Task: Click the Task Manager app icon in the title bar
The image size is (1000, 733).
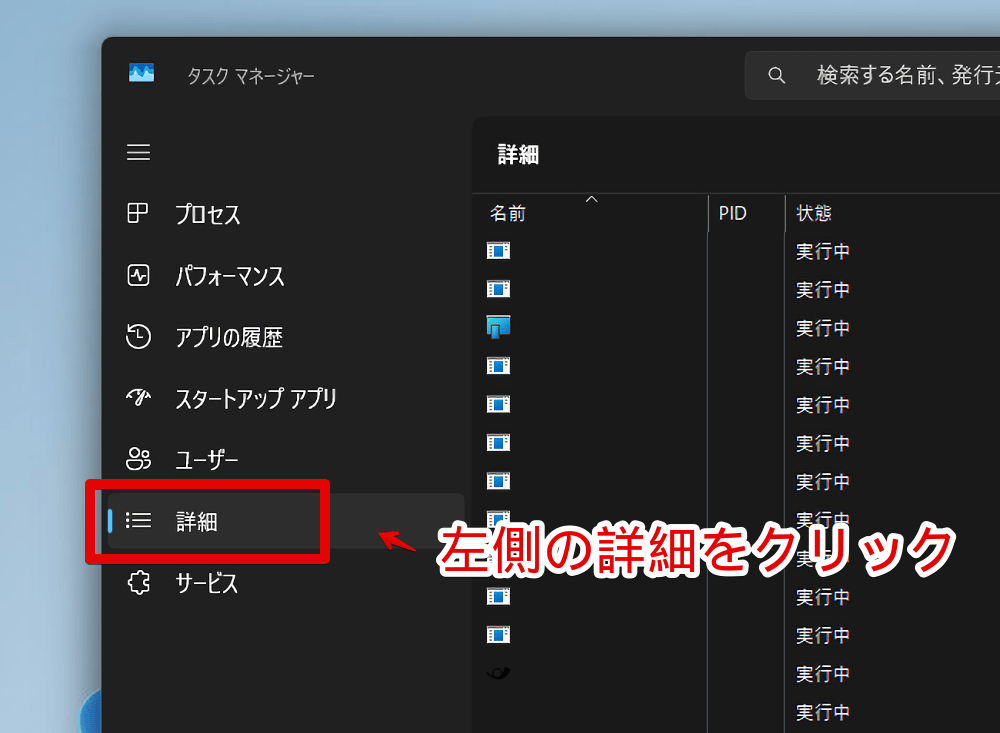Action: pyautogui.click(x=141, y=74)
